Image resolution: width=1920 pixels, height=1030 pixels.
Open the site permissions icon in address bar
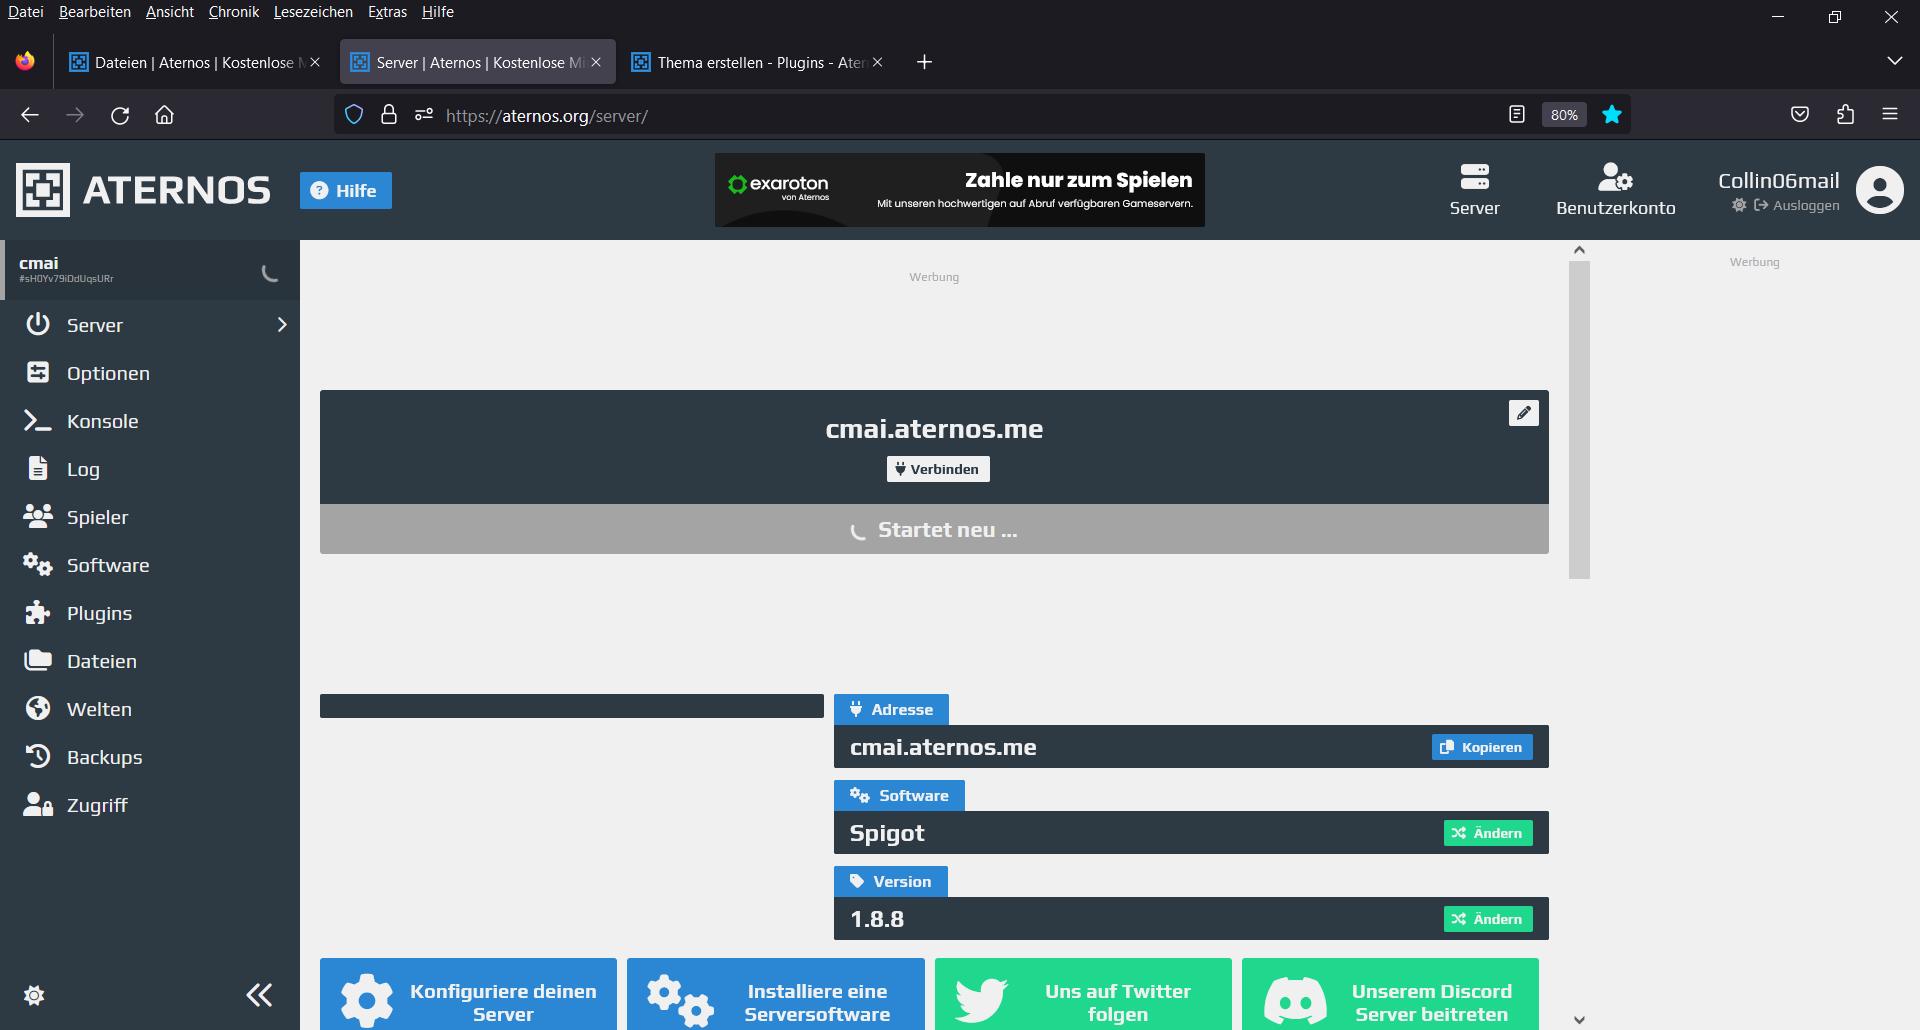click(x=424, y=115)
